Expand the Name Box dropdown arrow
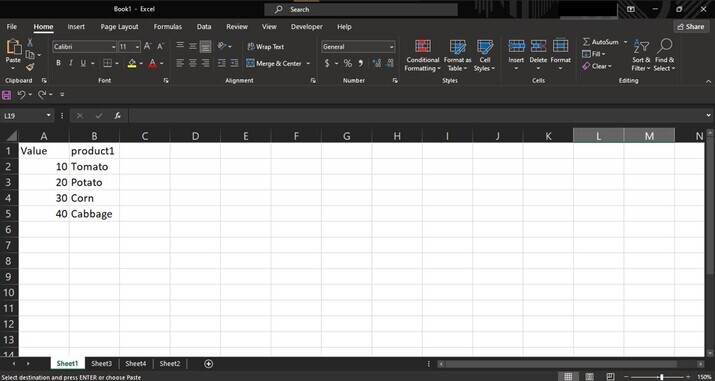715x381 pixels. tap(49, 116)
